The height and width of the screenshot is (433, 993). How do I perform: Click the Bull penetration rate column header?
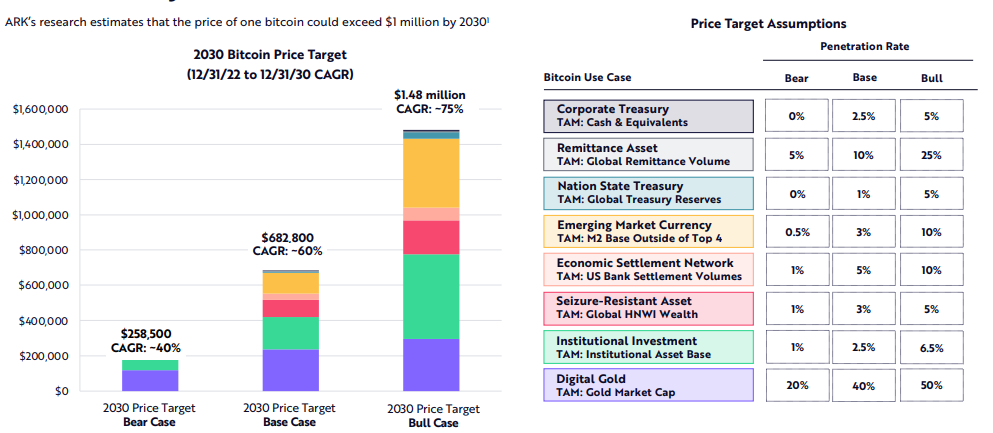click(931, 77)
